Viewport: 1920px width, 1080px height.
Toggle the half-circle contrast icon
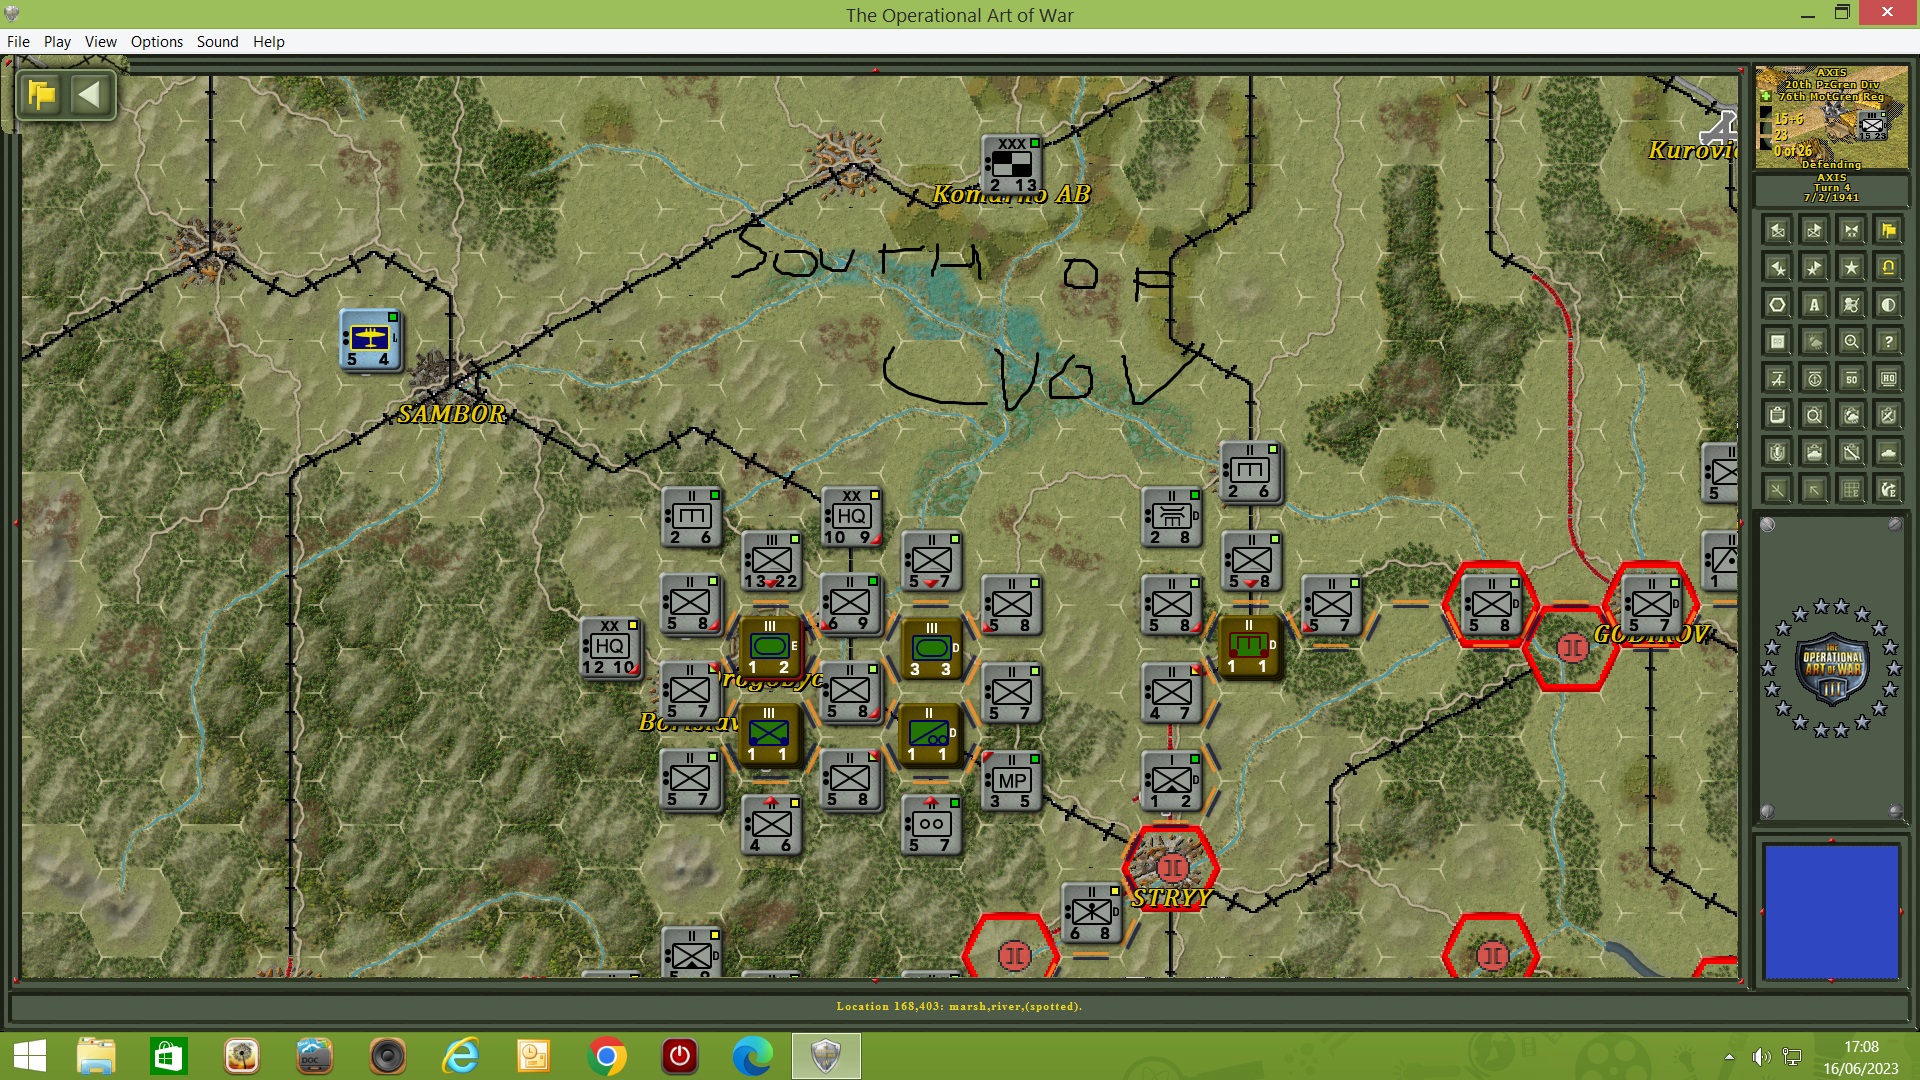click(x=1888, y=305)
